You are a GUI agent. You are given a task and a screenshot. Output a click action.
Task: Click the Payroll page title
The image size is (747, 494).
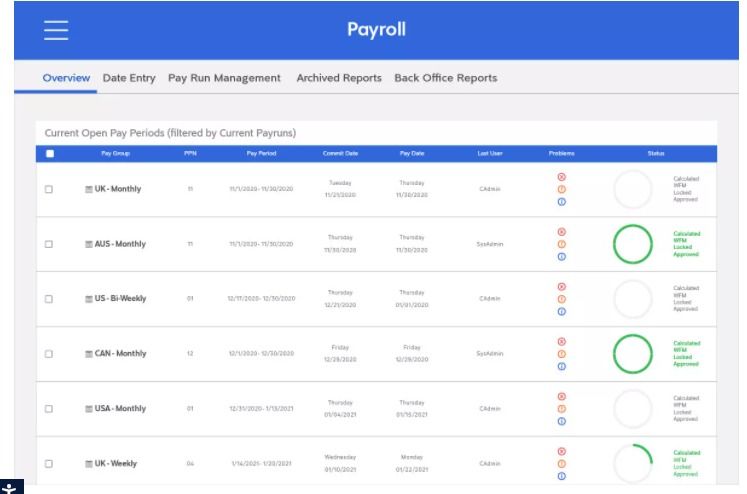376,30
